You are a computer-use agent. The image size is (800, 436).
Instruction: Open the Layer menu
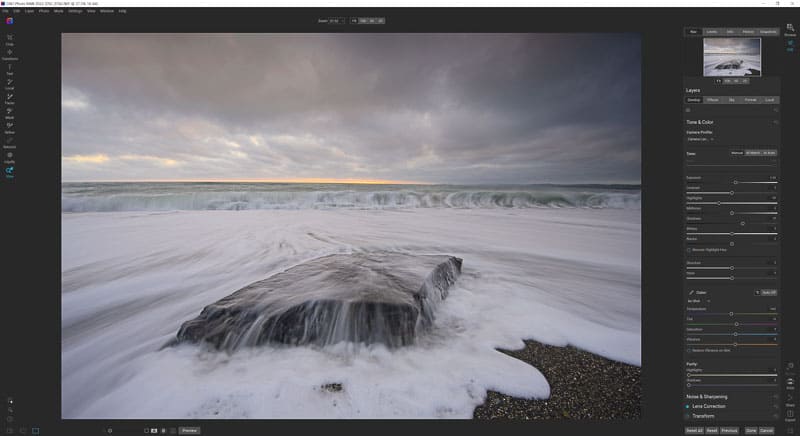[x=30, y=11]
